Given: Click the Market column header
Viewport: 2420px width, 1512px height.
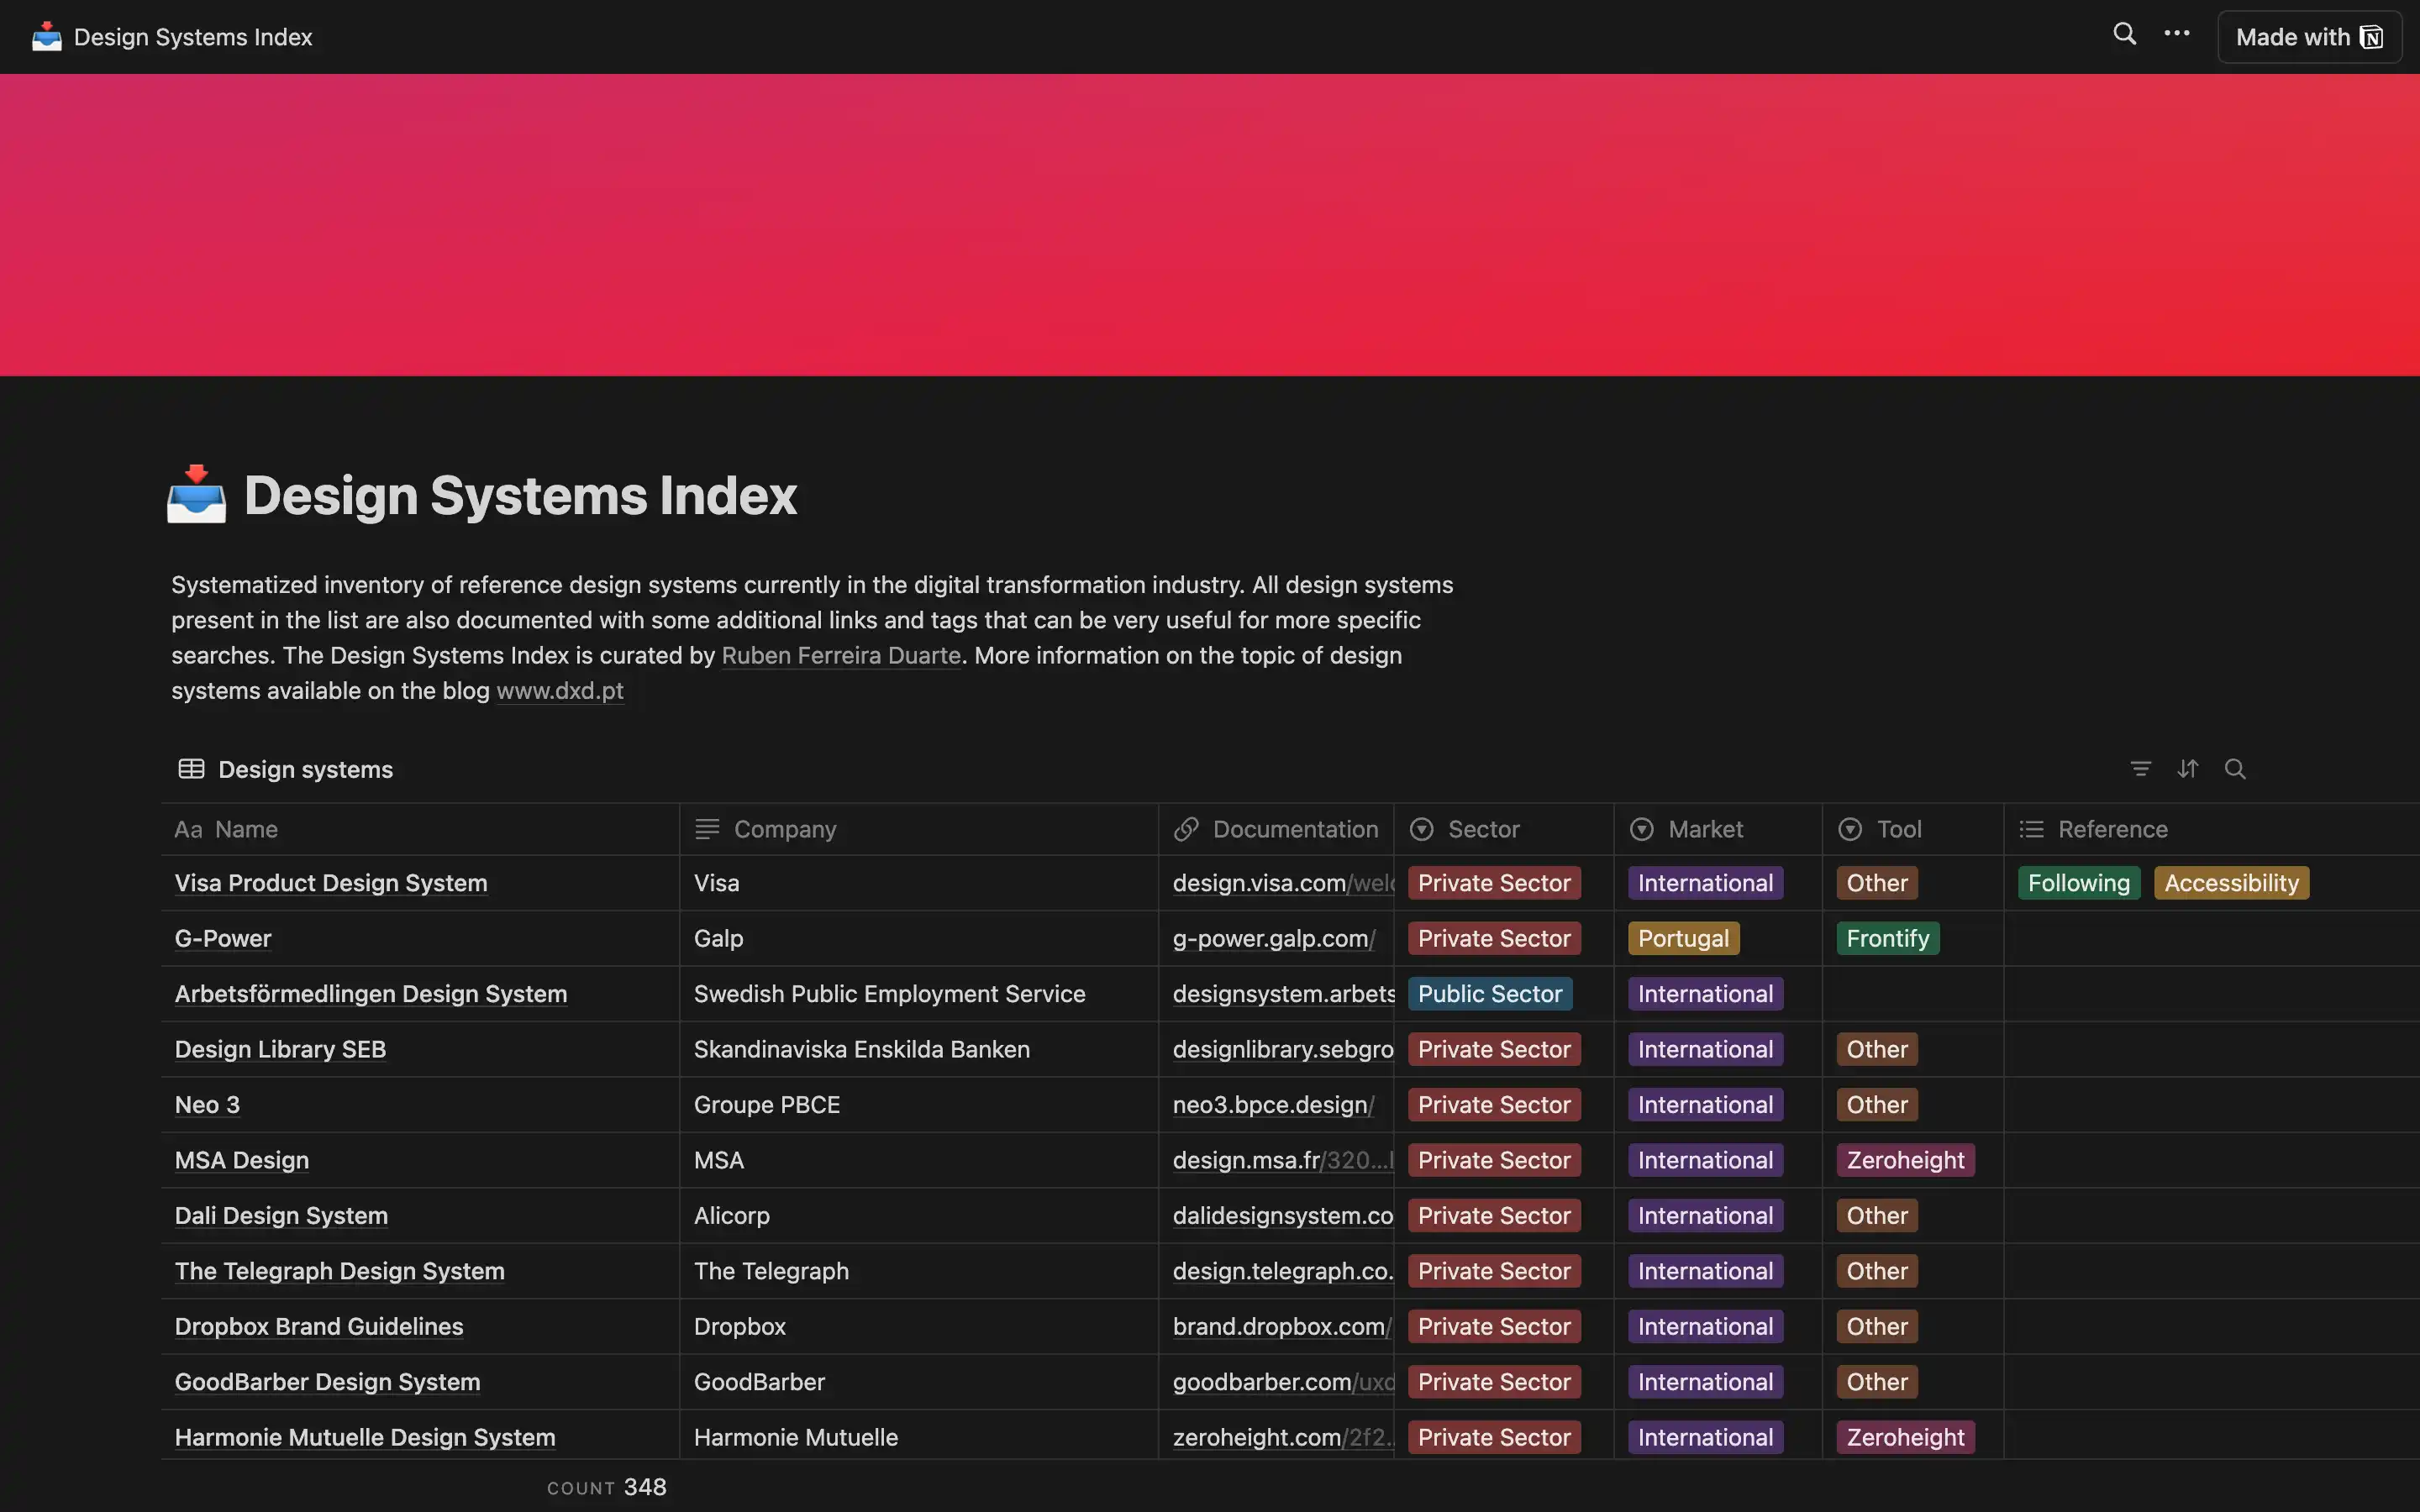Looking at the screenshot, I should pyautogui.click(x=1718, y=829).
